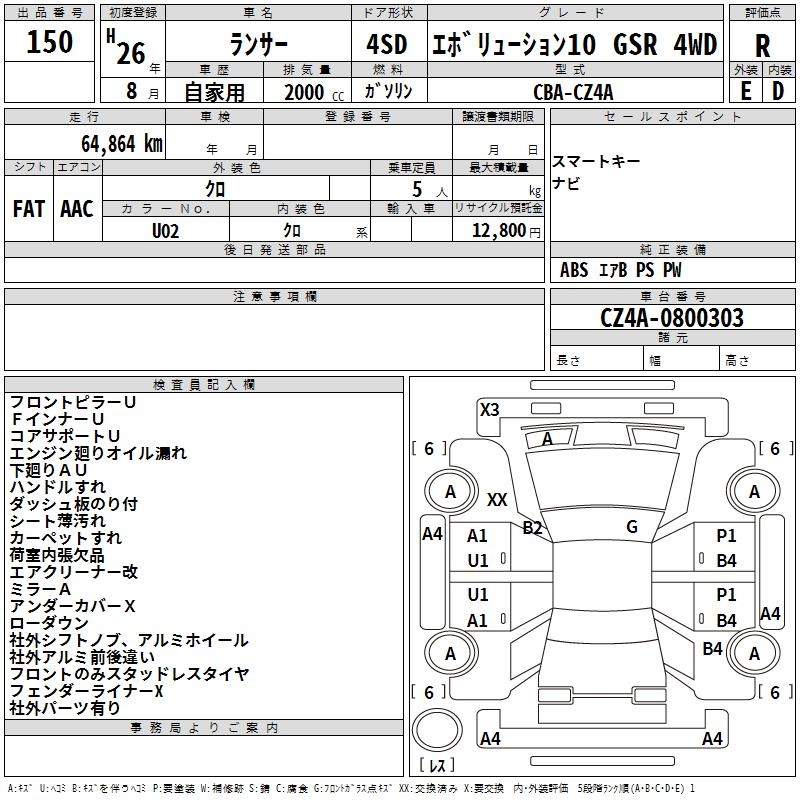Select the chassis number CZ4A-0800303

coord(672,318)
